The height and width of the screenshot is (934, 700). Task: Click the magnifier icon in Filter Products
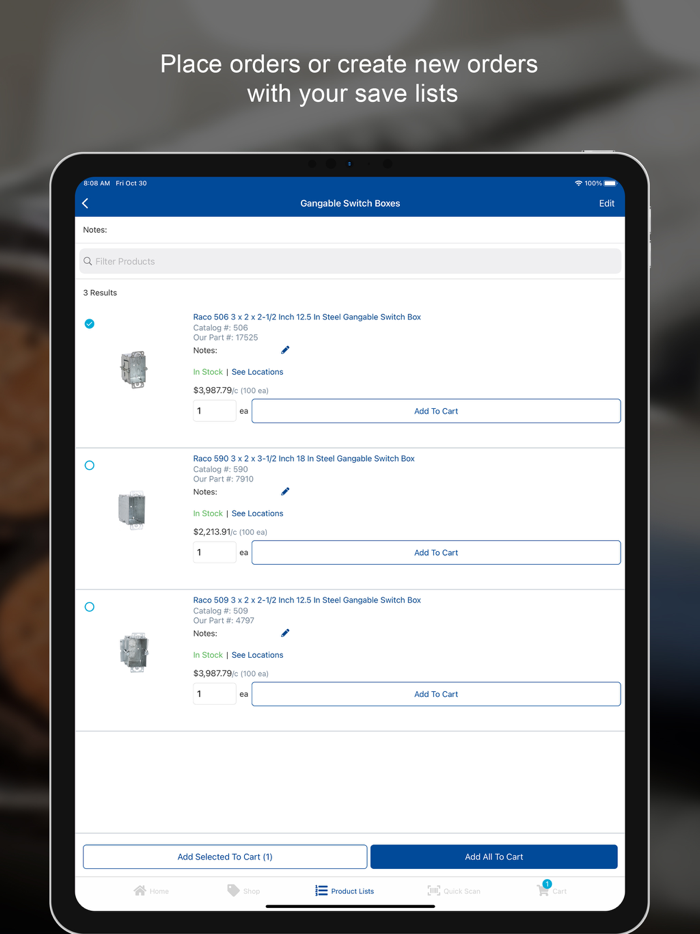pos(88,261)
